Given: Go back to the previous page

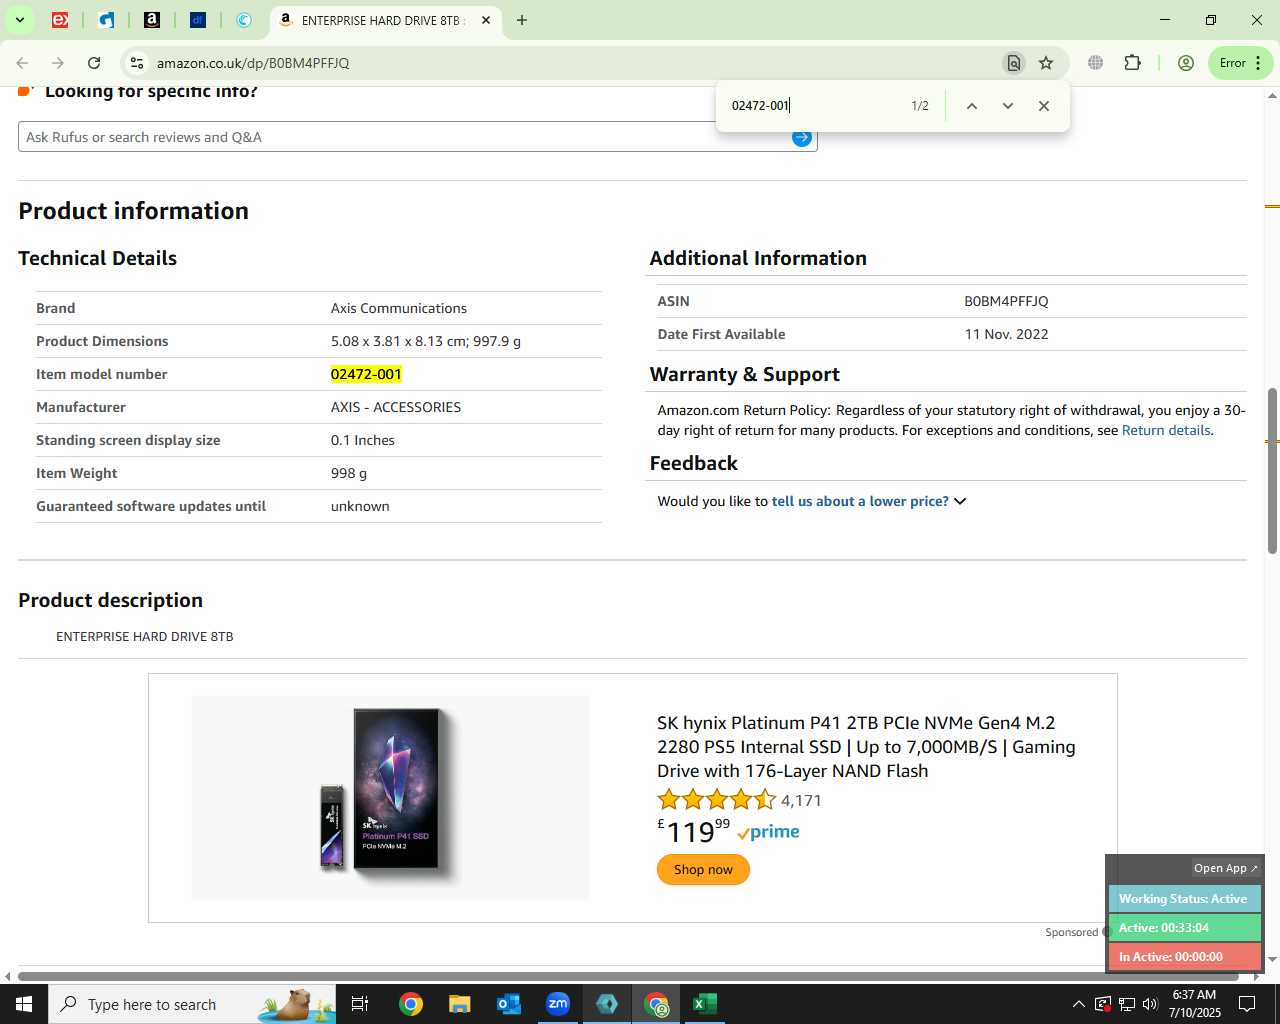Looking at the screenshot, I should [x=22, y=63].
